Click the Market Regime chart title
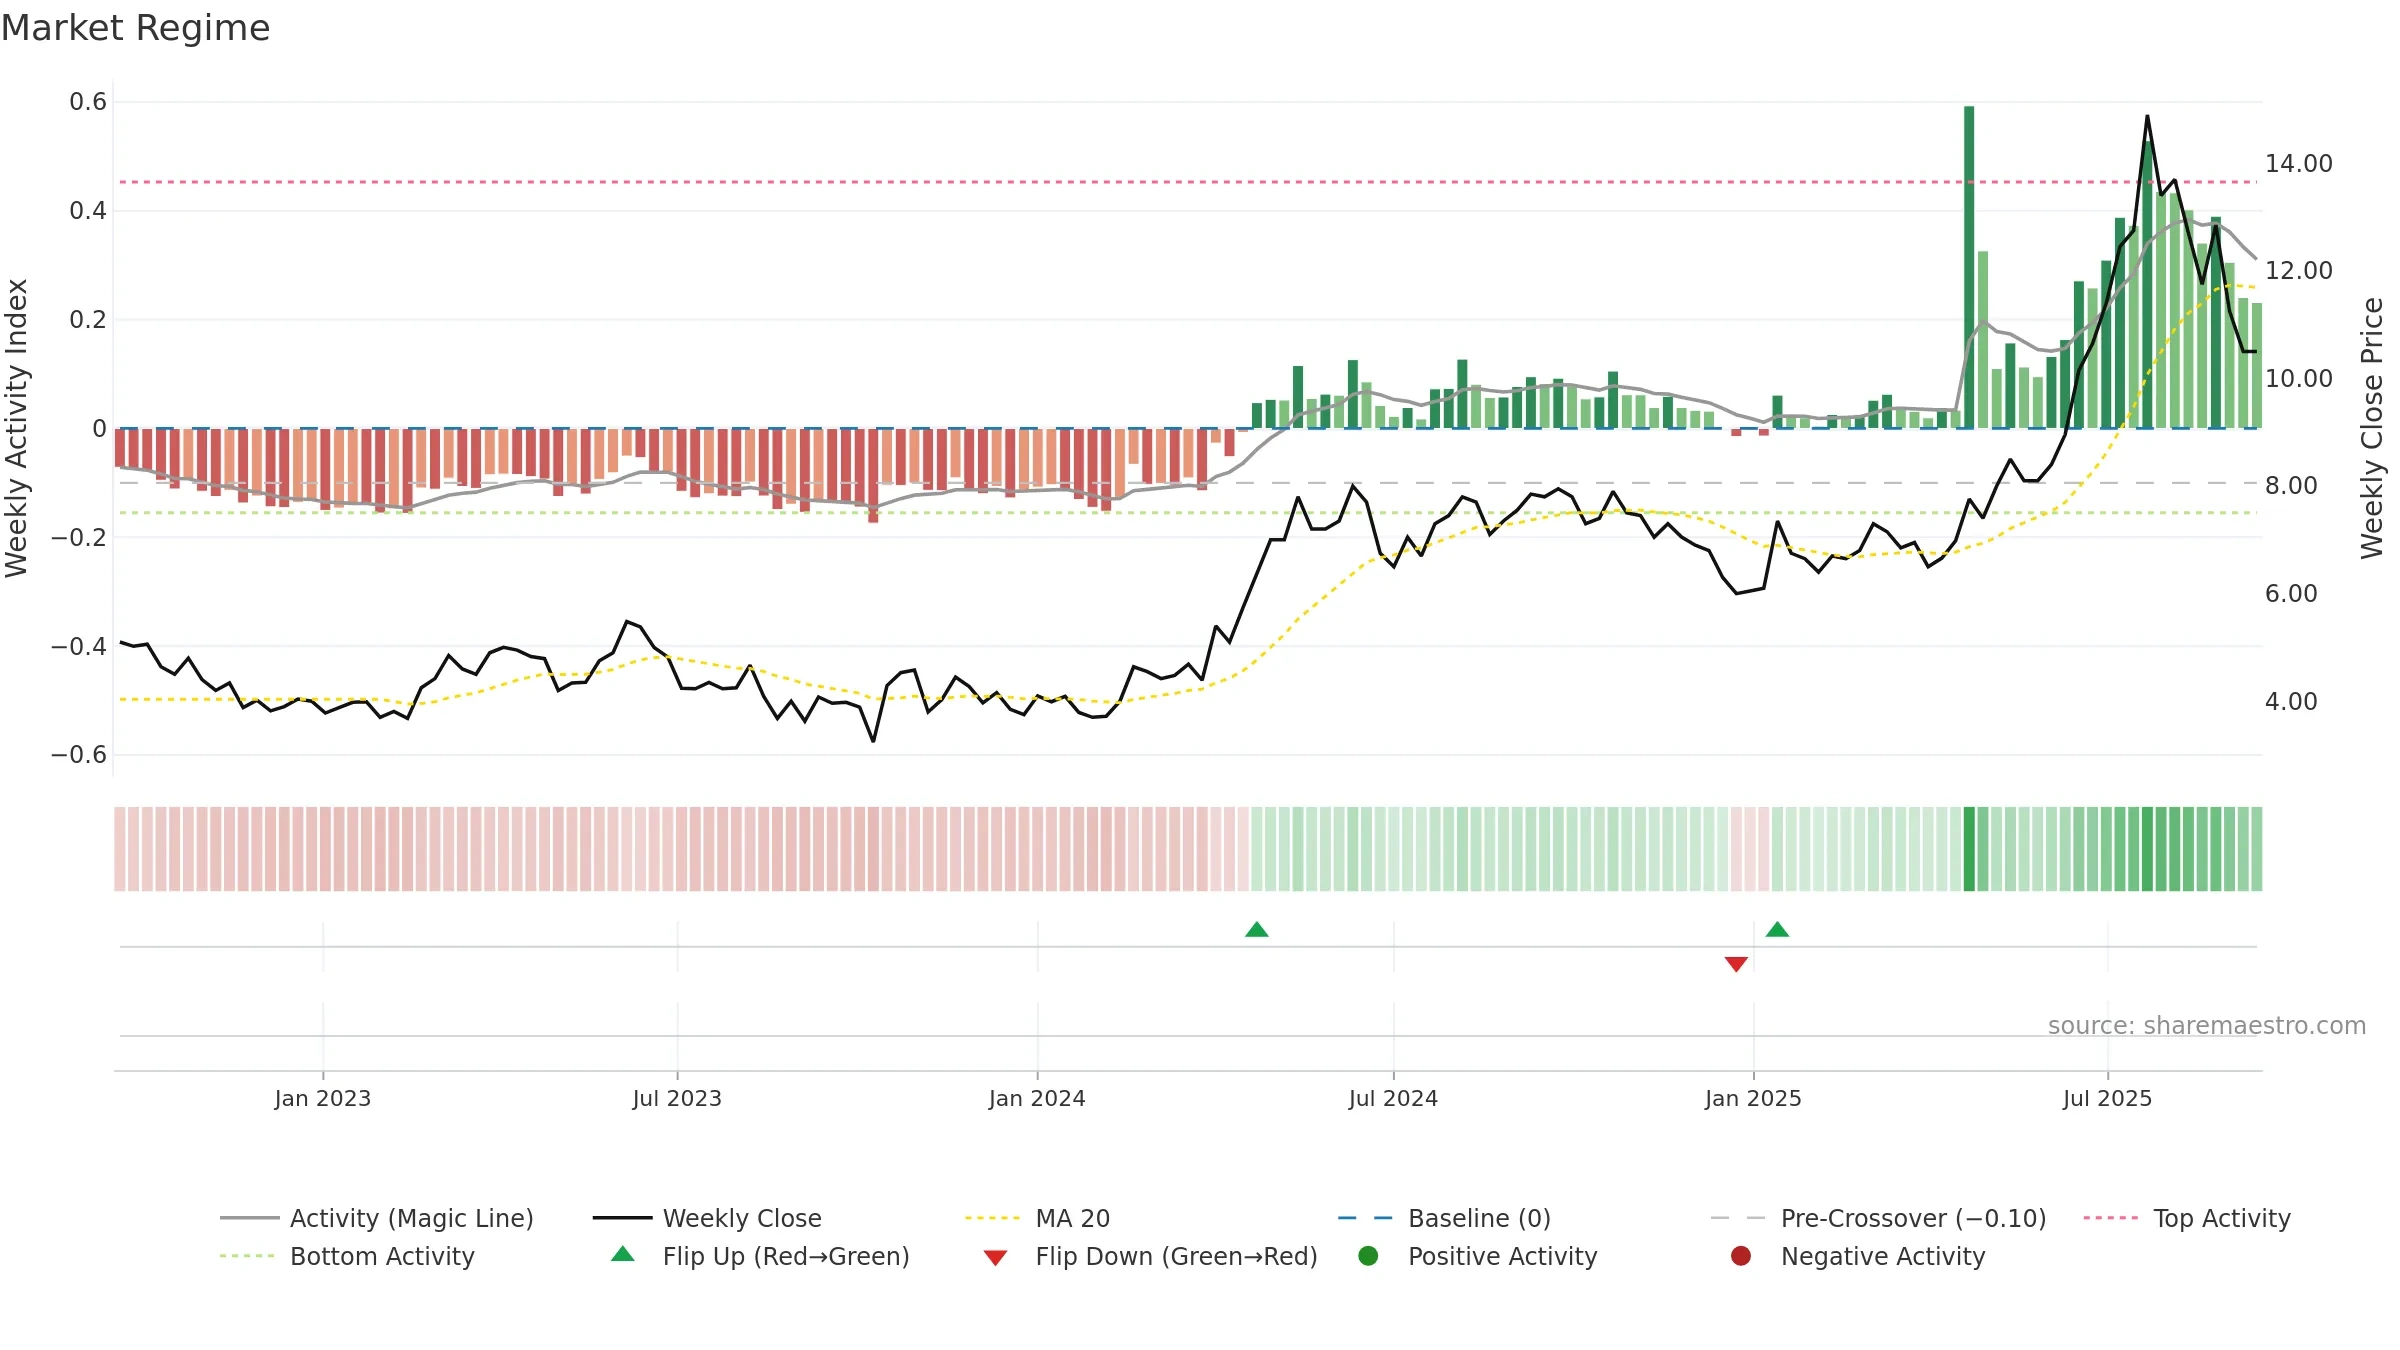 pos(135,28)
